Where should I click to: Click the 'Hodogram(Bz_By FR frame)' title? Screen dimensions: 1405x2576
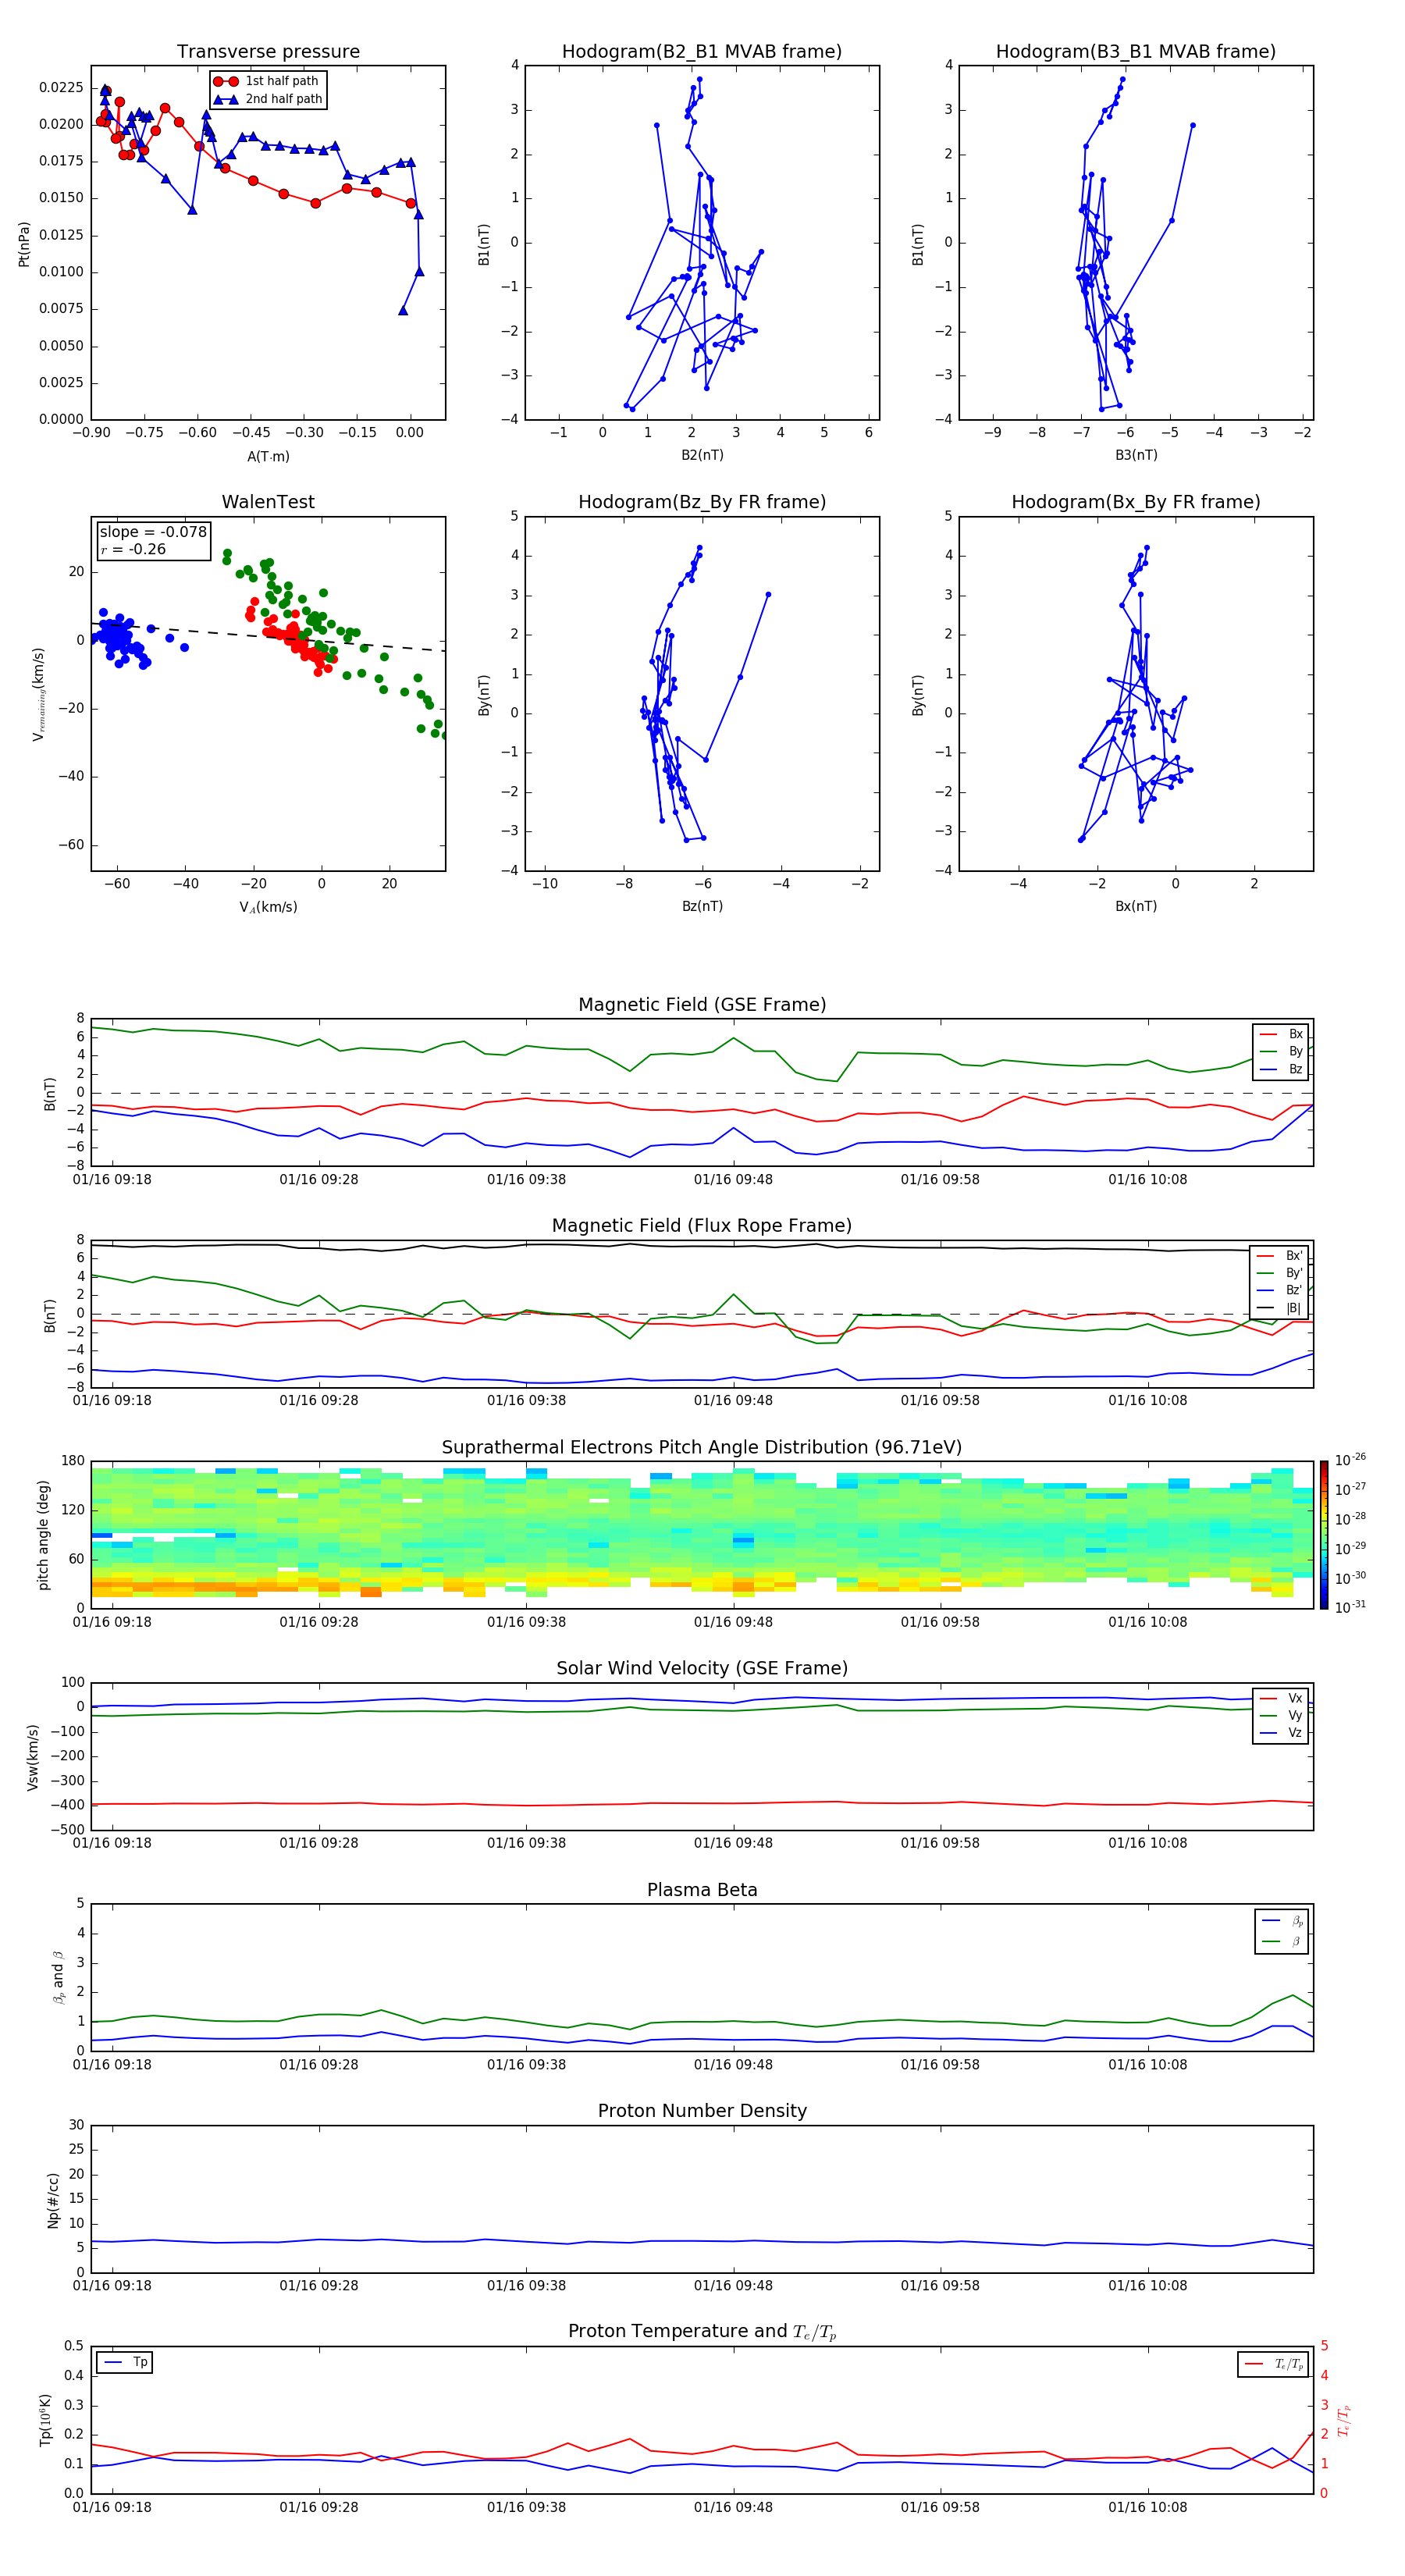702,502
